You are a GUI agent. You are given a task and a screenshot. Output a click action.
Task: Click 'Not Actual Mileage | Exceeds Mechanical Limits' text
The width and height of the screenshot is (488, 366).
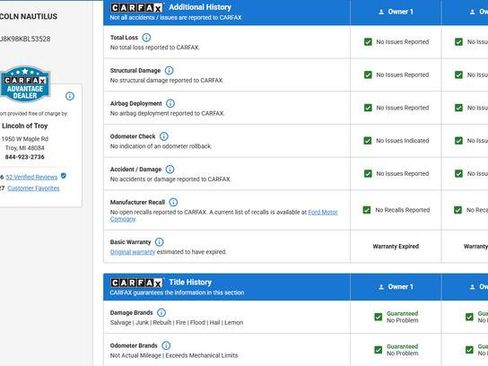174,355
